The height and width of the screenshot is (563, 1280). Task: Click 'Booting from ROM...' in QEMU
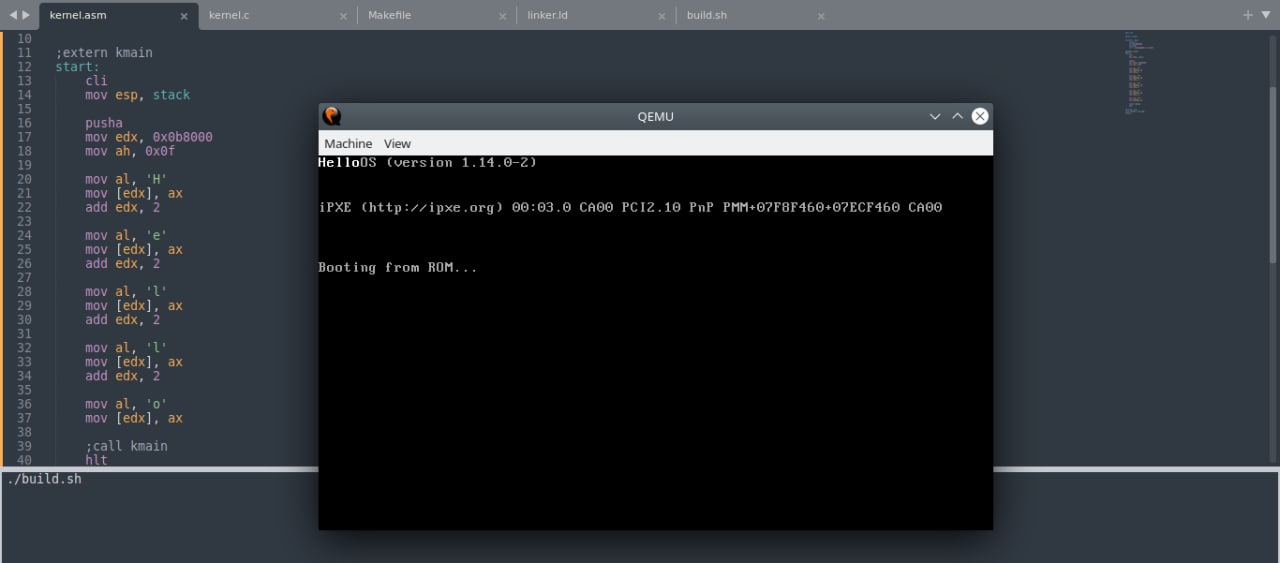[x=398, y=267]
